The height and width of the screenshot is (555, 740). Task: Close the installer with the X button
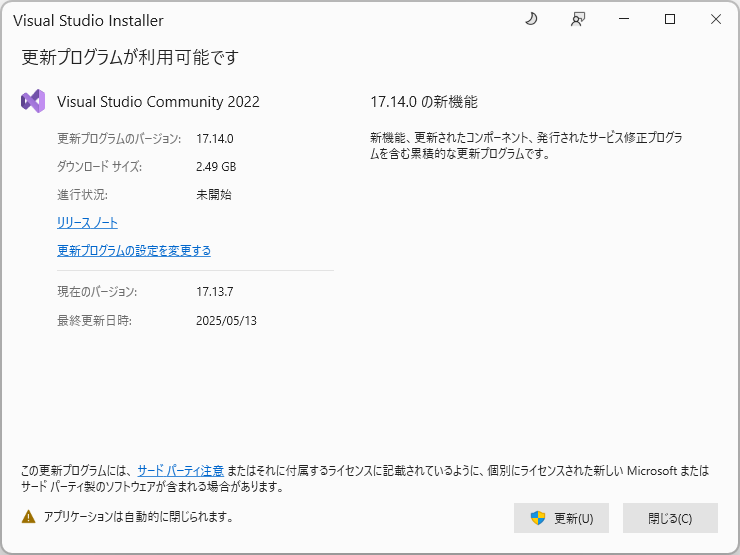(716, 19)
